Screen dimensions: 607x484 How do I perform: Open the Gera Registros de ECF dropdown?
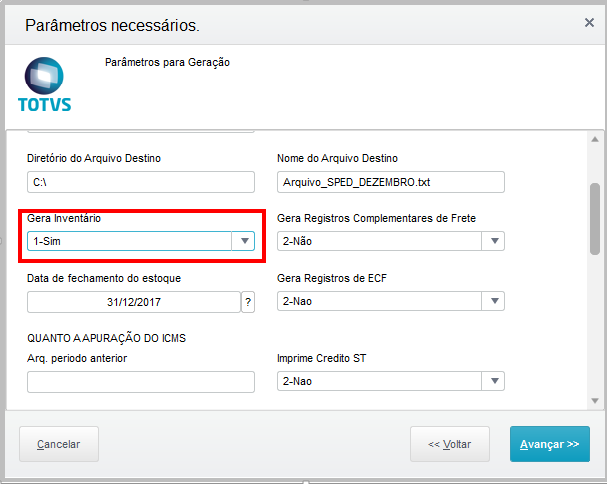pos(493,301)
